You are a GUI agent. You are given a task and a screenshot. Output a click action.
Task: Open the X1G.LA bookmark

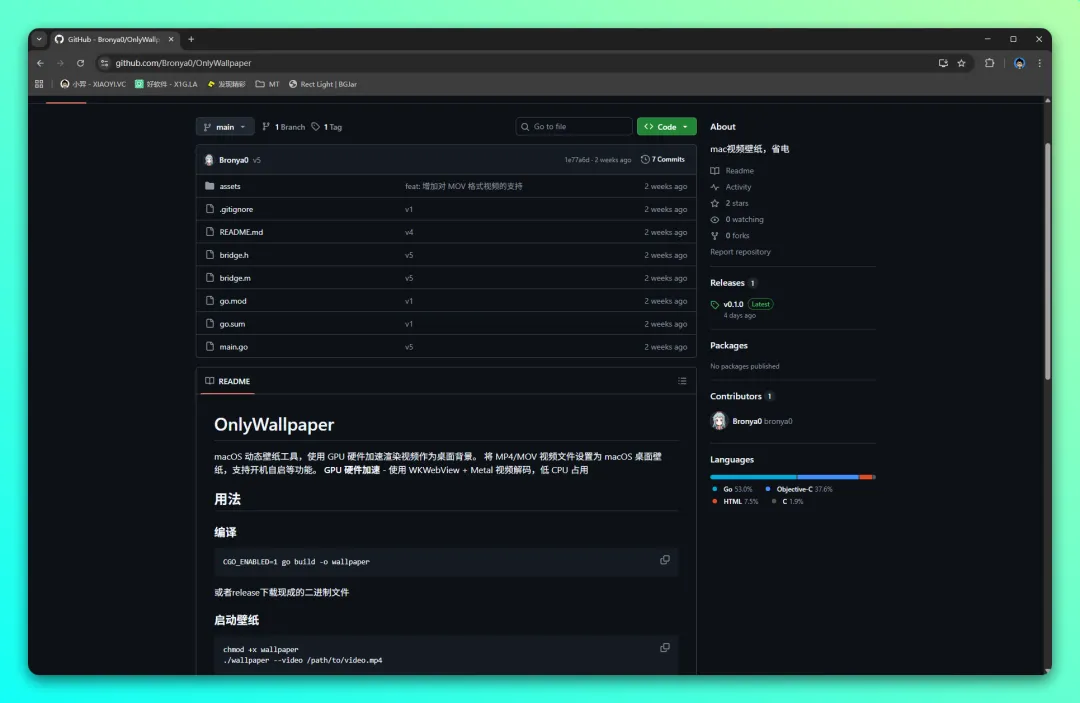point(166,84)
